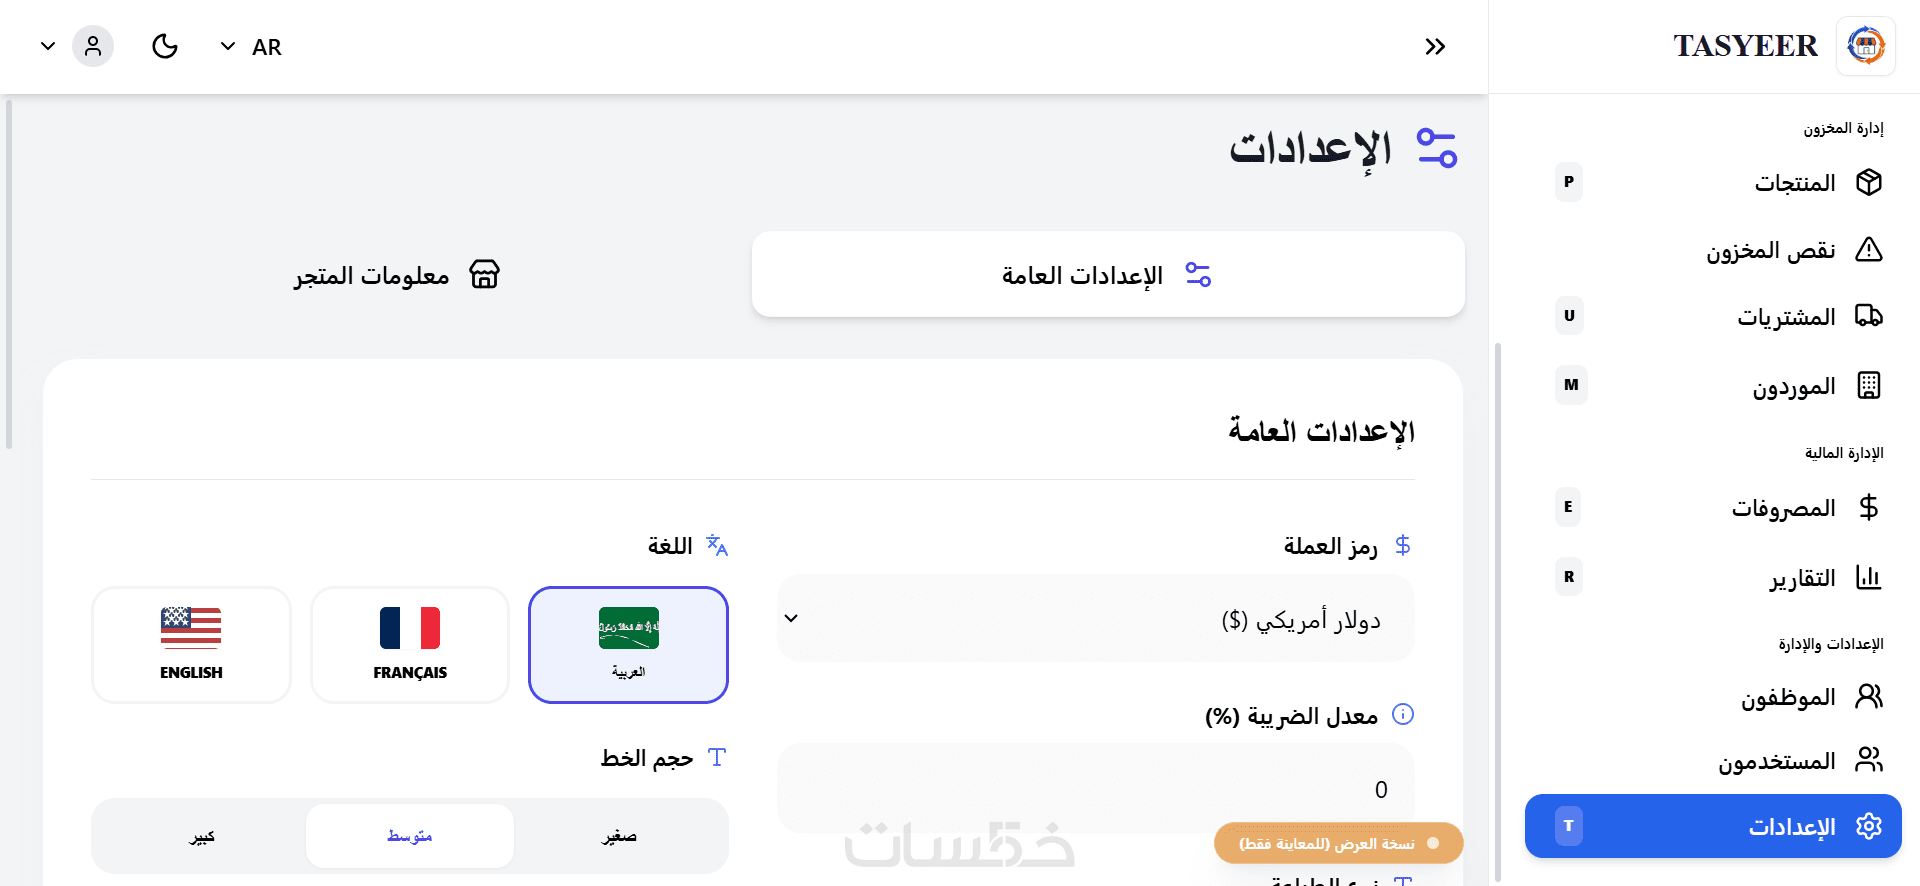Toggle dark mode moon icon
Viewport: 1920px width, 886px height.
[165, 46]
